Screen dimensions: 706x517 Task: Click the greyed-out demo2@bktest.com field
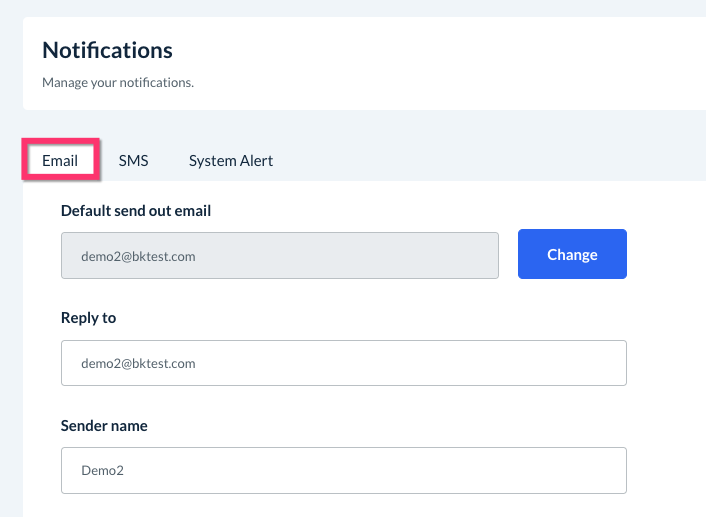[280, 255]
